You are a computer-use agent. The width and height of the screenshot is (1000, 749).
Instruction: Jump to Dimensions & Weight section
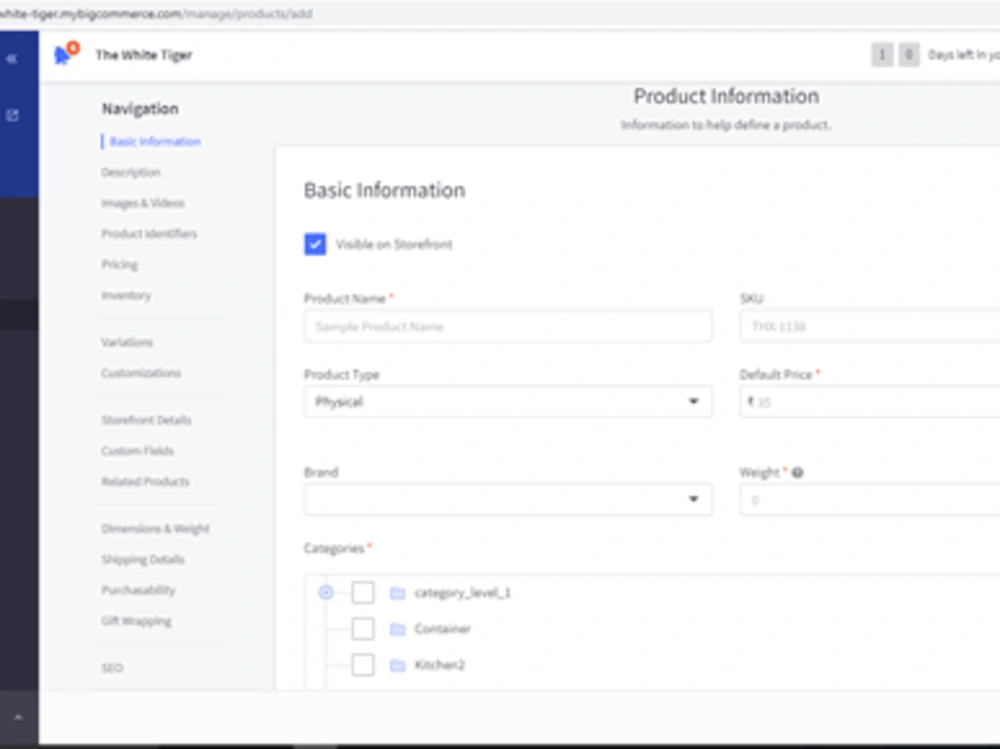coord(156,529)
